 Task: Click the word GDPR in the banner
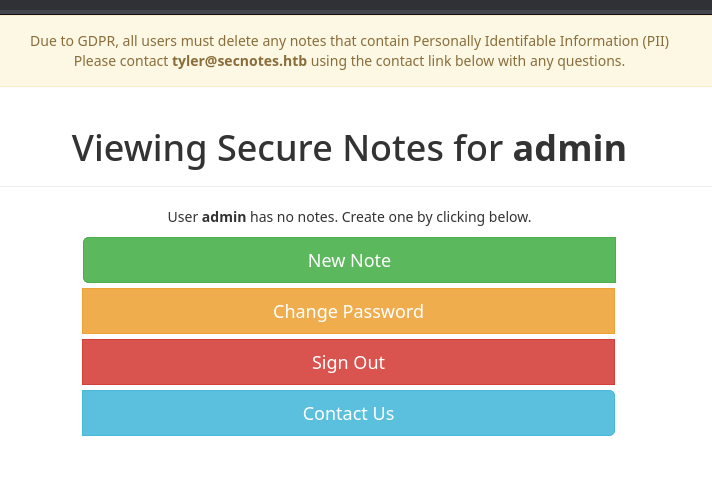[x=95, y=41]
